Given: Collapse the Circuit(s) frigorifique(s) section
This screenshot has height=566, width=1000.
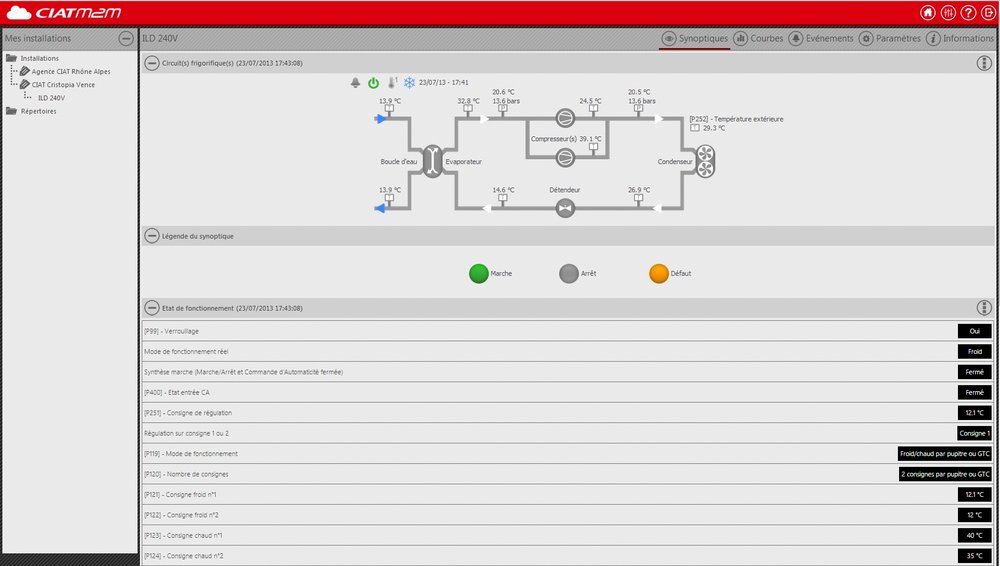Looking at the screenshot, I should pos(152,63).
